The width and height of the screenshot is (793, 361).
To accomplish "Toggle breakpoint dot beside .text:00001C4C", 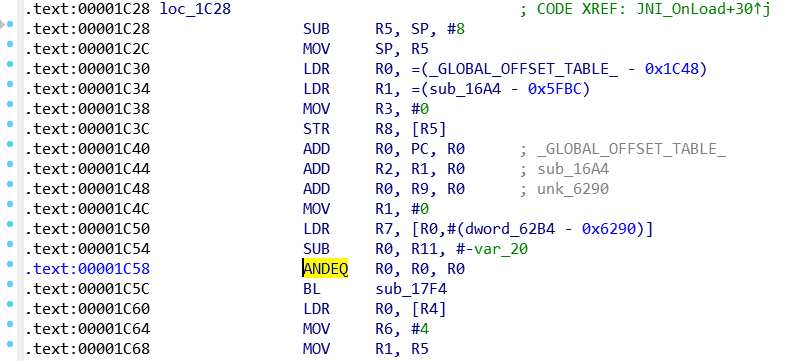I will click(x=10, y=205).
